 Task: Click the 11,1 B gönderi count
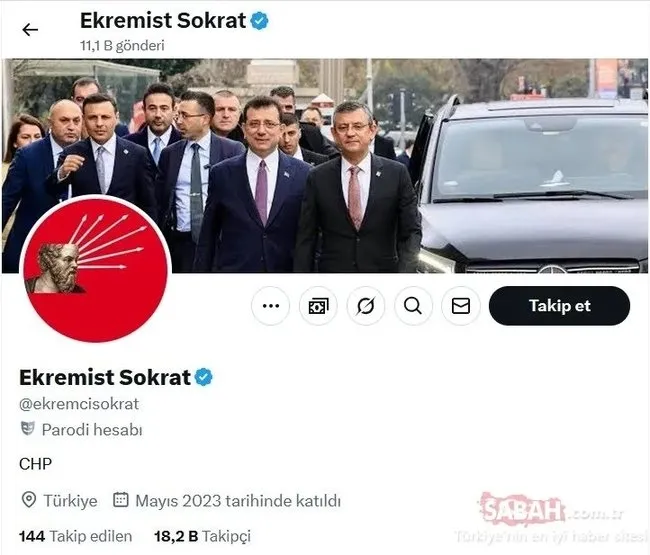pyautogui.click(x=122, y=45)
